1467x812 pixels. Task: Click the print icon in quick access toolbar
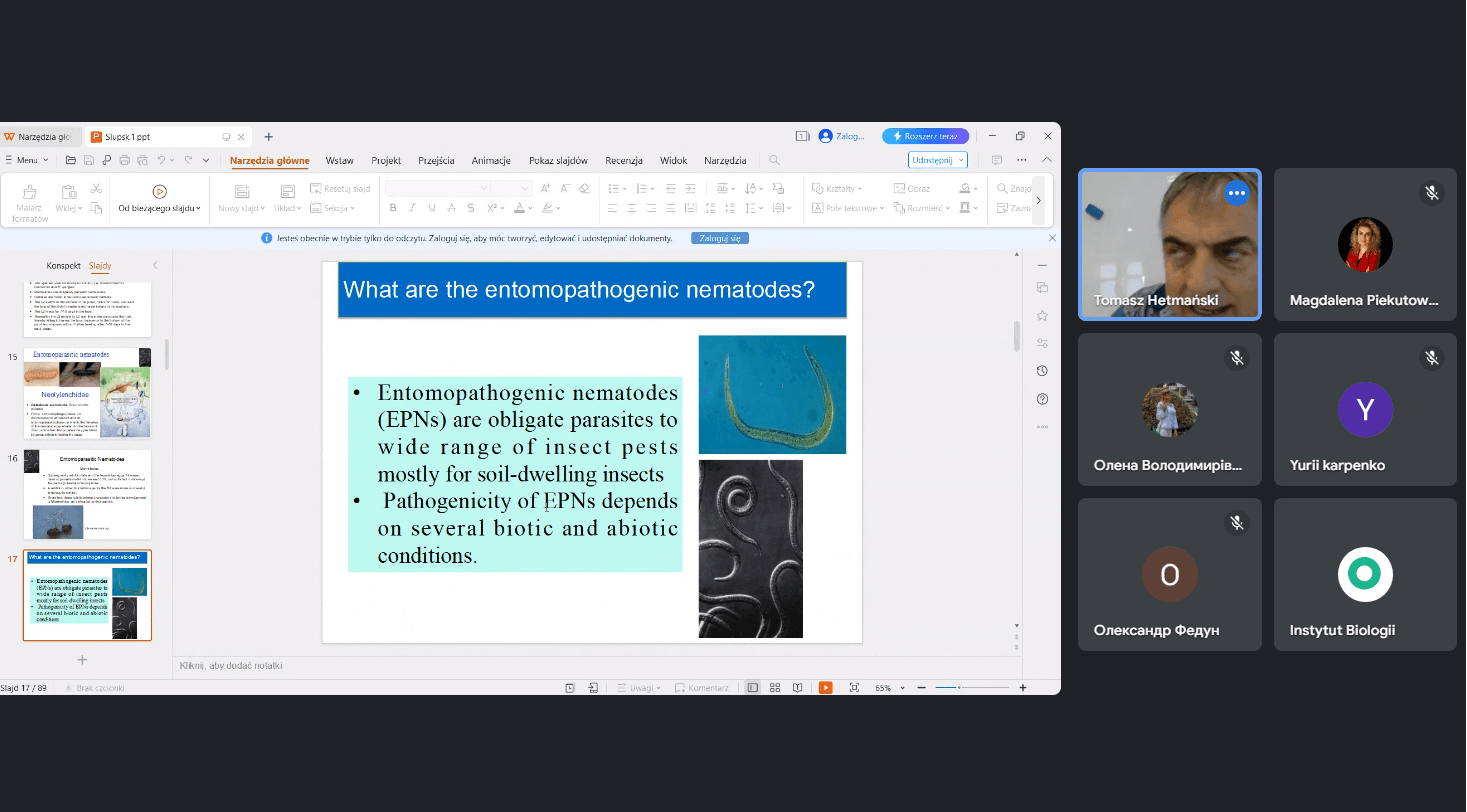(x=125, y=160)
